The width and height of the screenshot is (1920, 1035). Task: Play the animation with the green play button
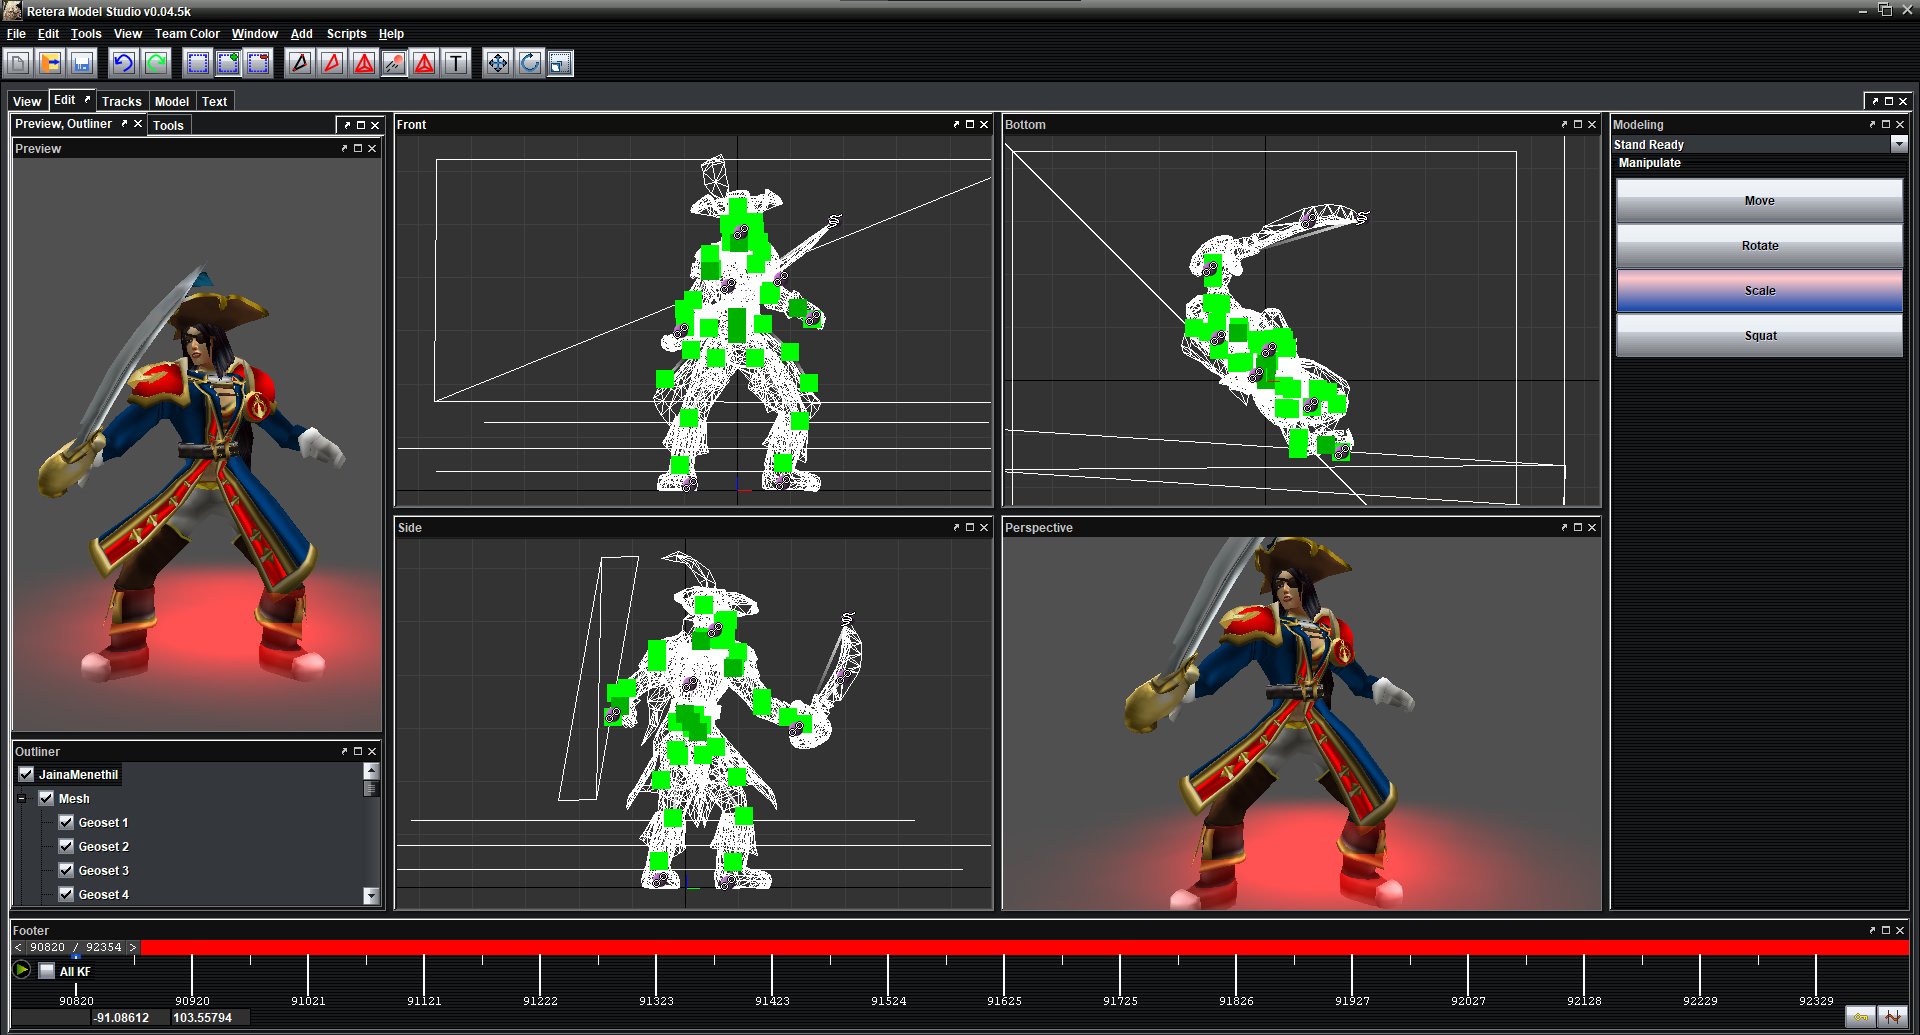pos(22,970)
